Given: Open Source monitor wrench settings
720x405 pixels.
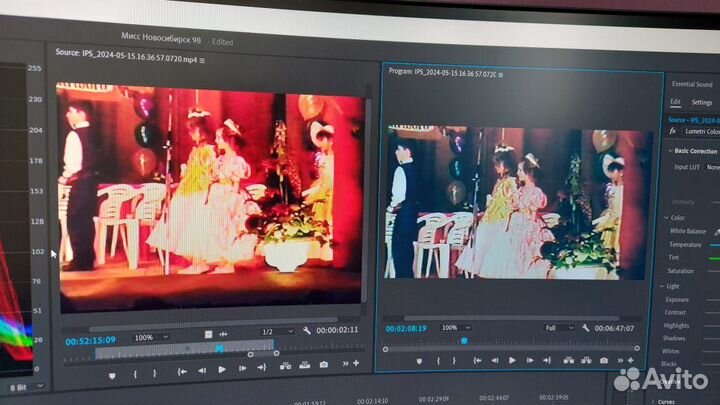Looking at the screenshot, I should [307, 332].
